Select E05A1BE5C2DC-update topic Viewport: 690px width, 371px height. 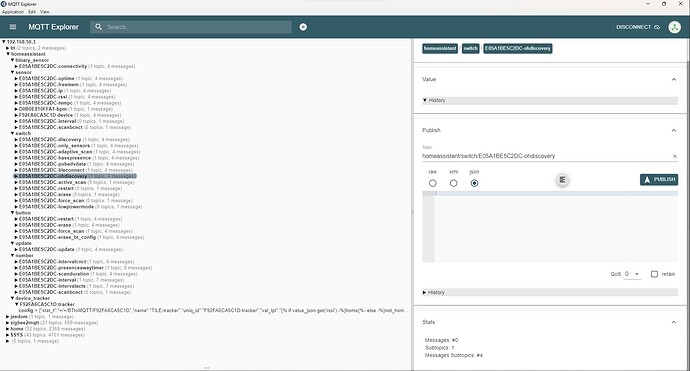46,250
